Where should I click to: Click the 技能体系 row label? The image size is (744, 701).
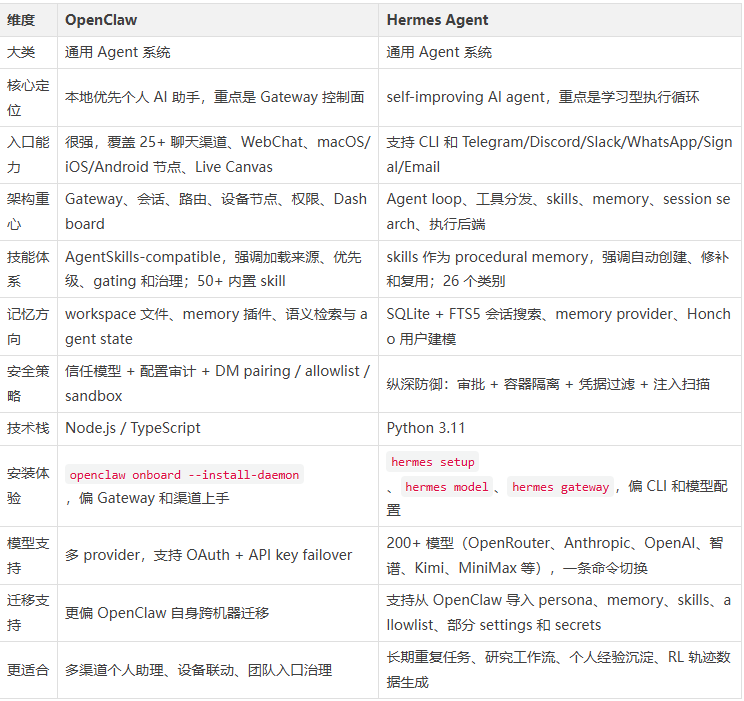[x=28, y=269]
